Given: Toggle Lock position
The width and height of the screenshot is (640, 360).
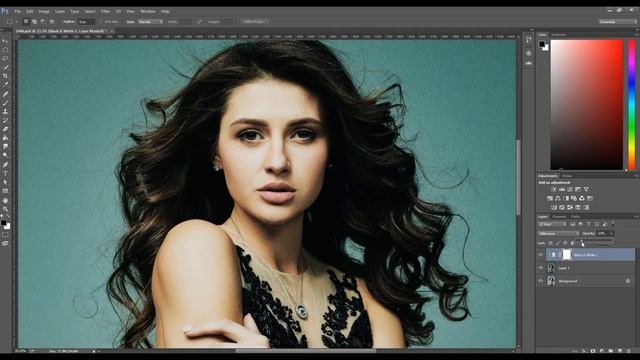Looking at the screenshot, I should (x=565, y=243).
